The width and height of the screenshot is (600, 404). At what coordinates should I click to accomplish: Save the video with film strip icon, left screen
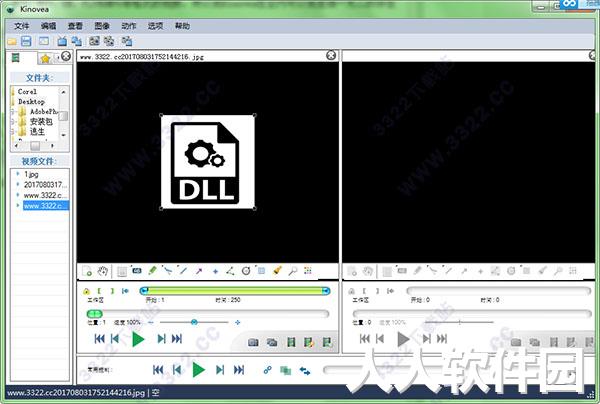[291, 342]
